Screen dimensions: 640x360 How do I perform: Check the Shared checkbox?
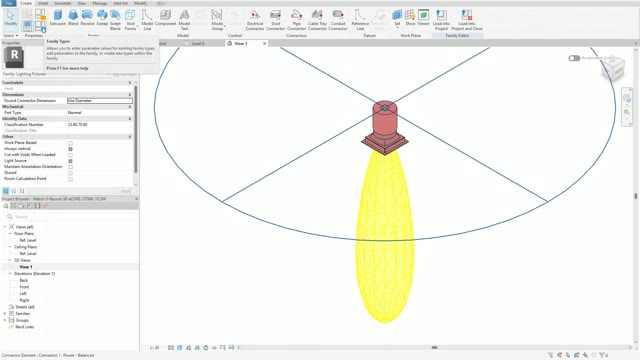click(x=70, y=173)
